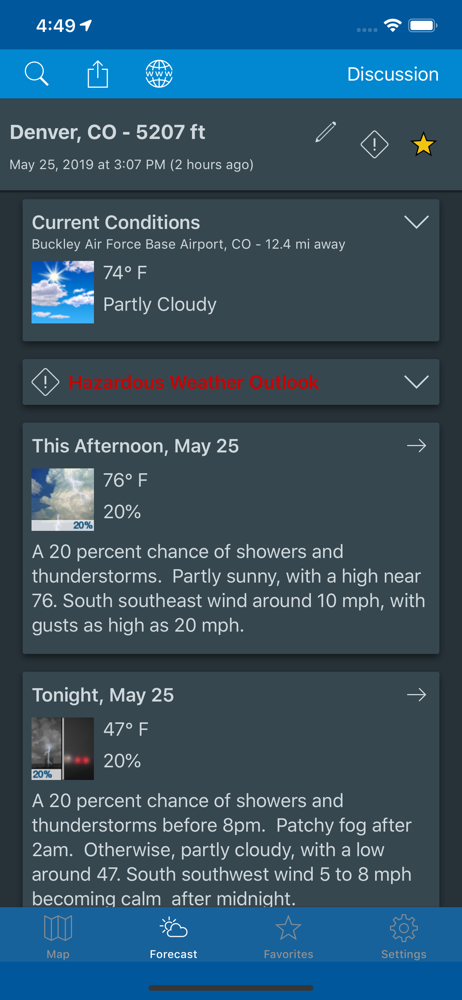Open Tonight forecast details arrow
Viewport: 462px width, 1000px height.
coord(417,695)
